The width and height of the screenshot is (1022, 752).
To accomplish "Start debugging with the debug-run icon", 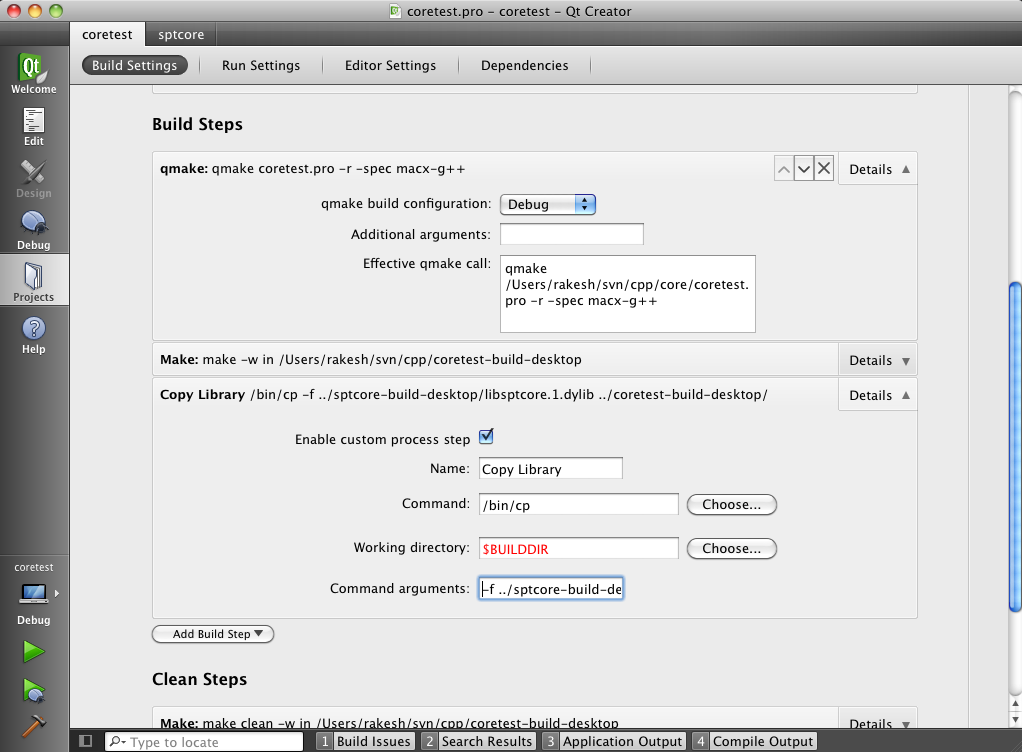I will tap(34, 690).
